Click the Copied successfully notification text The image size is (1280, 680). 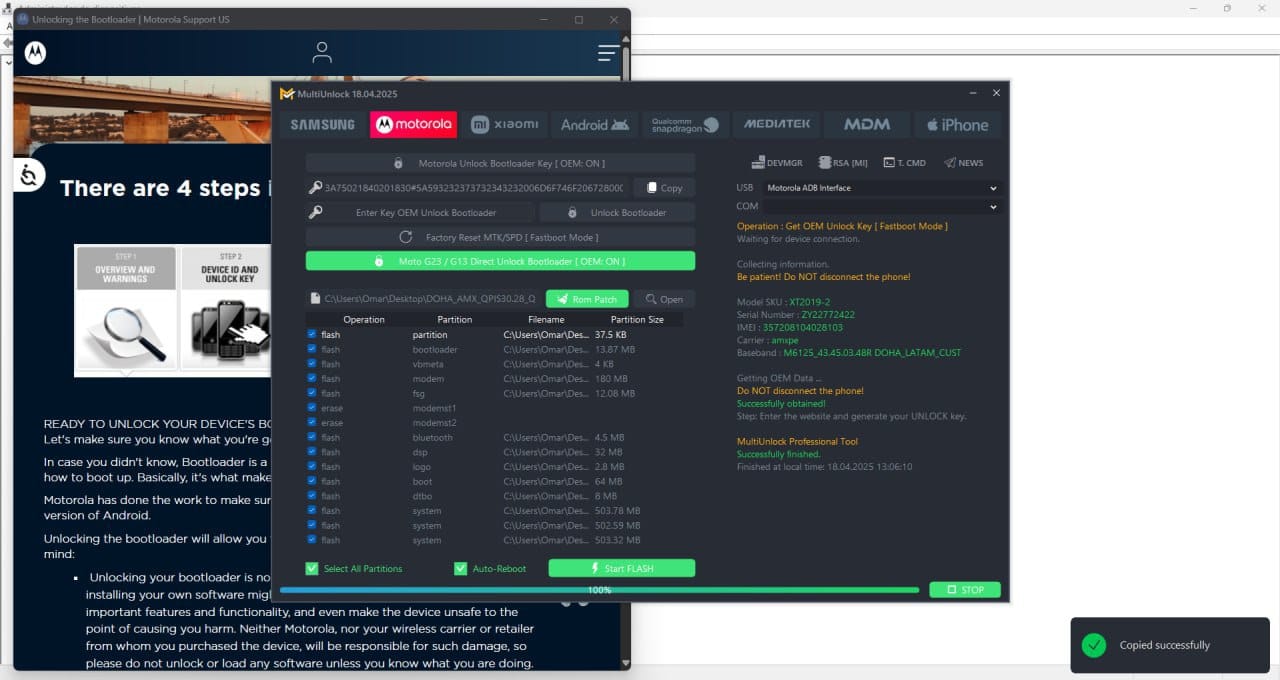pos(1164,645)
